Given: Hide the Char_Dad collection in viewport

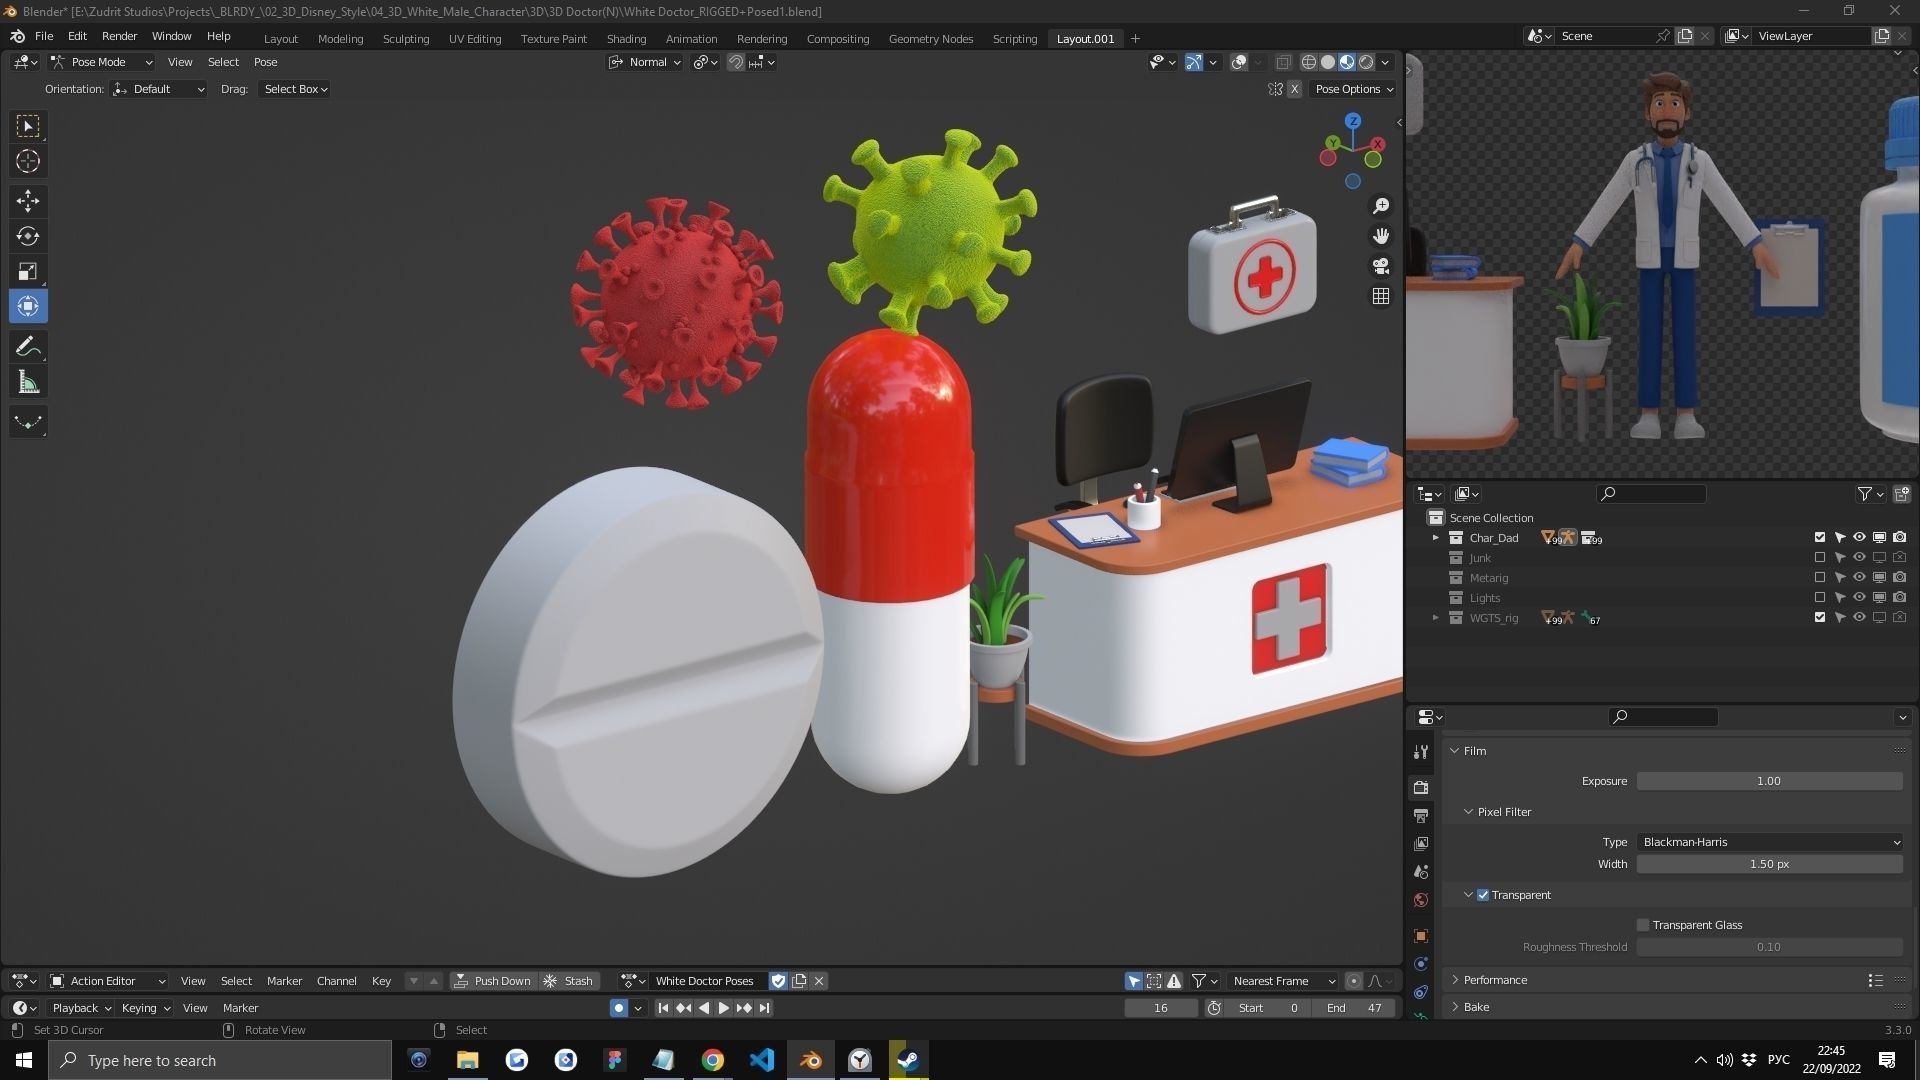Looking at the screenshot, I should click(x=1859, y=538).
